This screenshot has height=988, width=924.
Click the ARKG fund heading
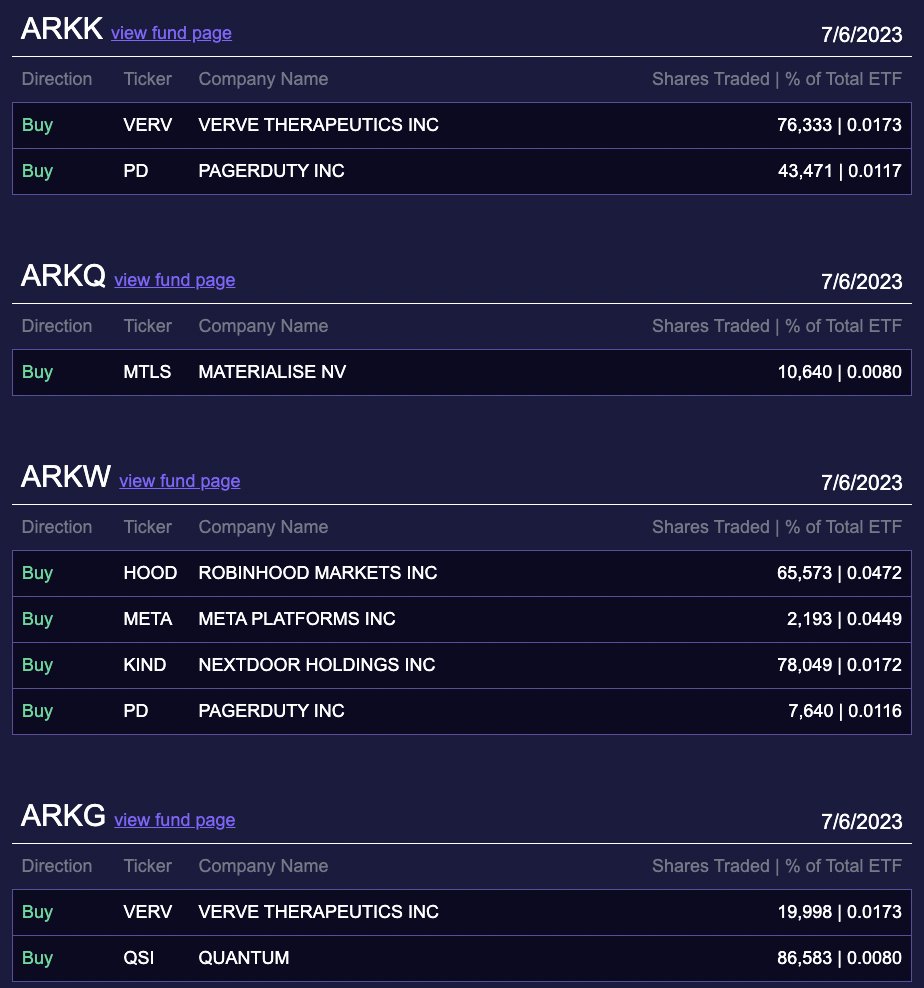63,816
